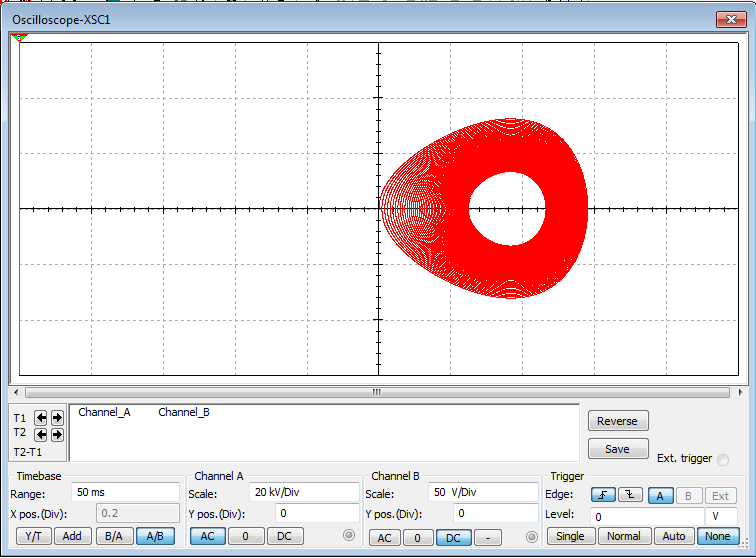
Task: Click the T1 cursor marker at top-left of display
Action: [19, 38]
